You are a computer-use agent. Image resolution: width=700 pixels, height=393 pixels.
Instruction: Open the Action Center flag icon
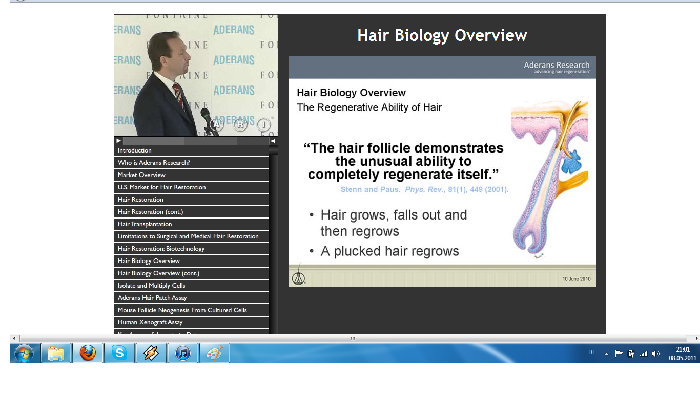(618, 354)
